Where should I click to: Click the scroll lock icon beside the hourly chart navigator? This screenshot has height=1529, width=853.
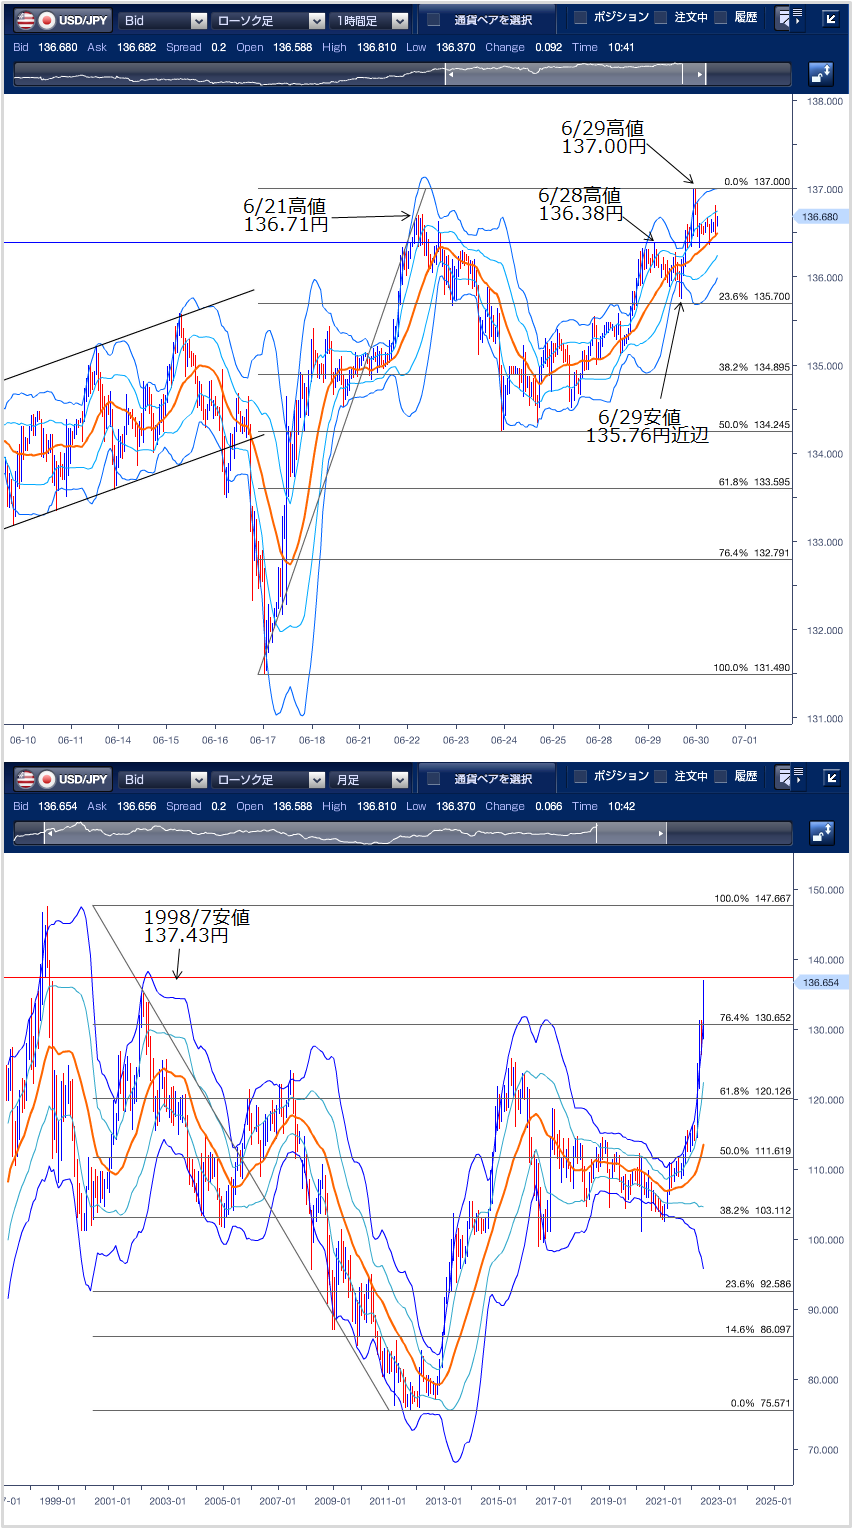coord(820,74)
